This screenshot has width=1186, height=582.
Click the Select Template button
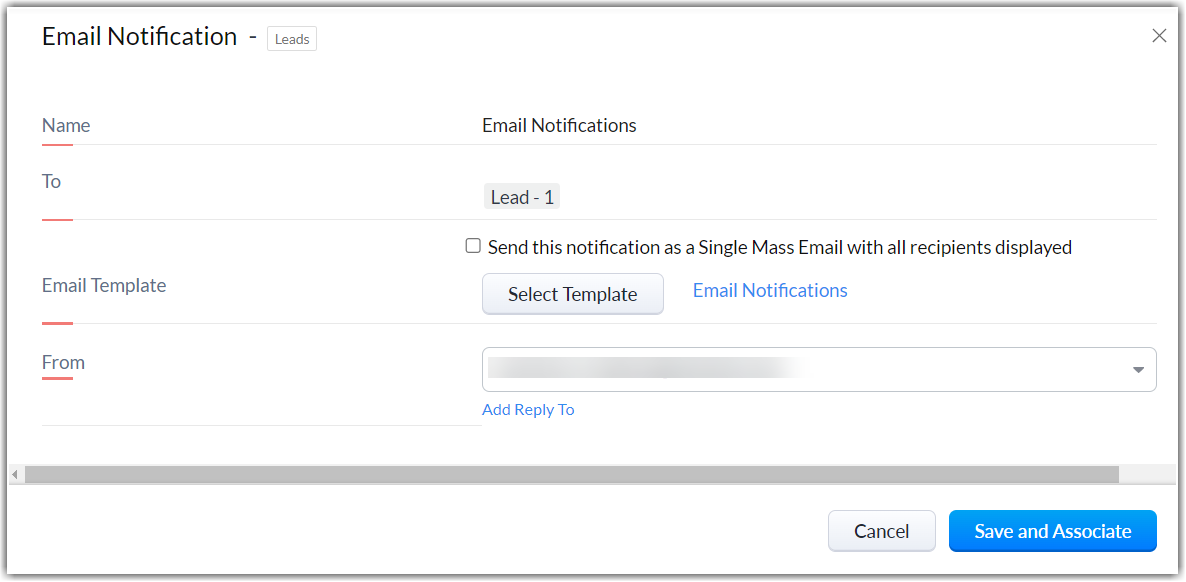573,294
